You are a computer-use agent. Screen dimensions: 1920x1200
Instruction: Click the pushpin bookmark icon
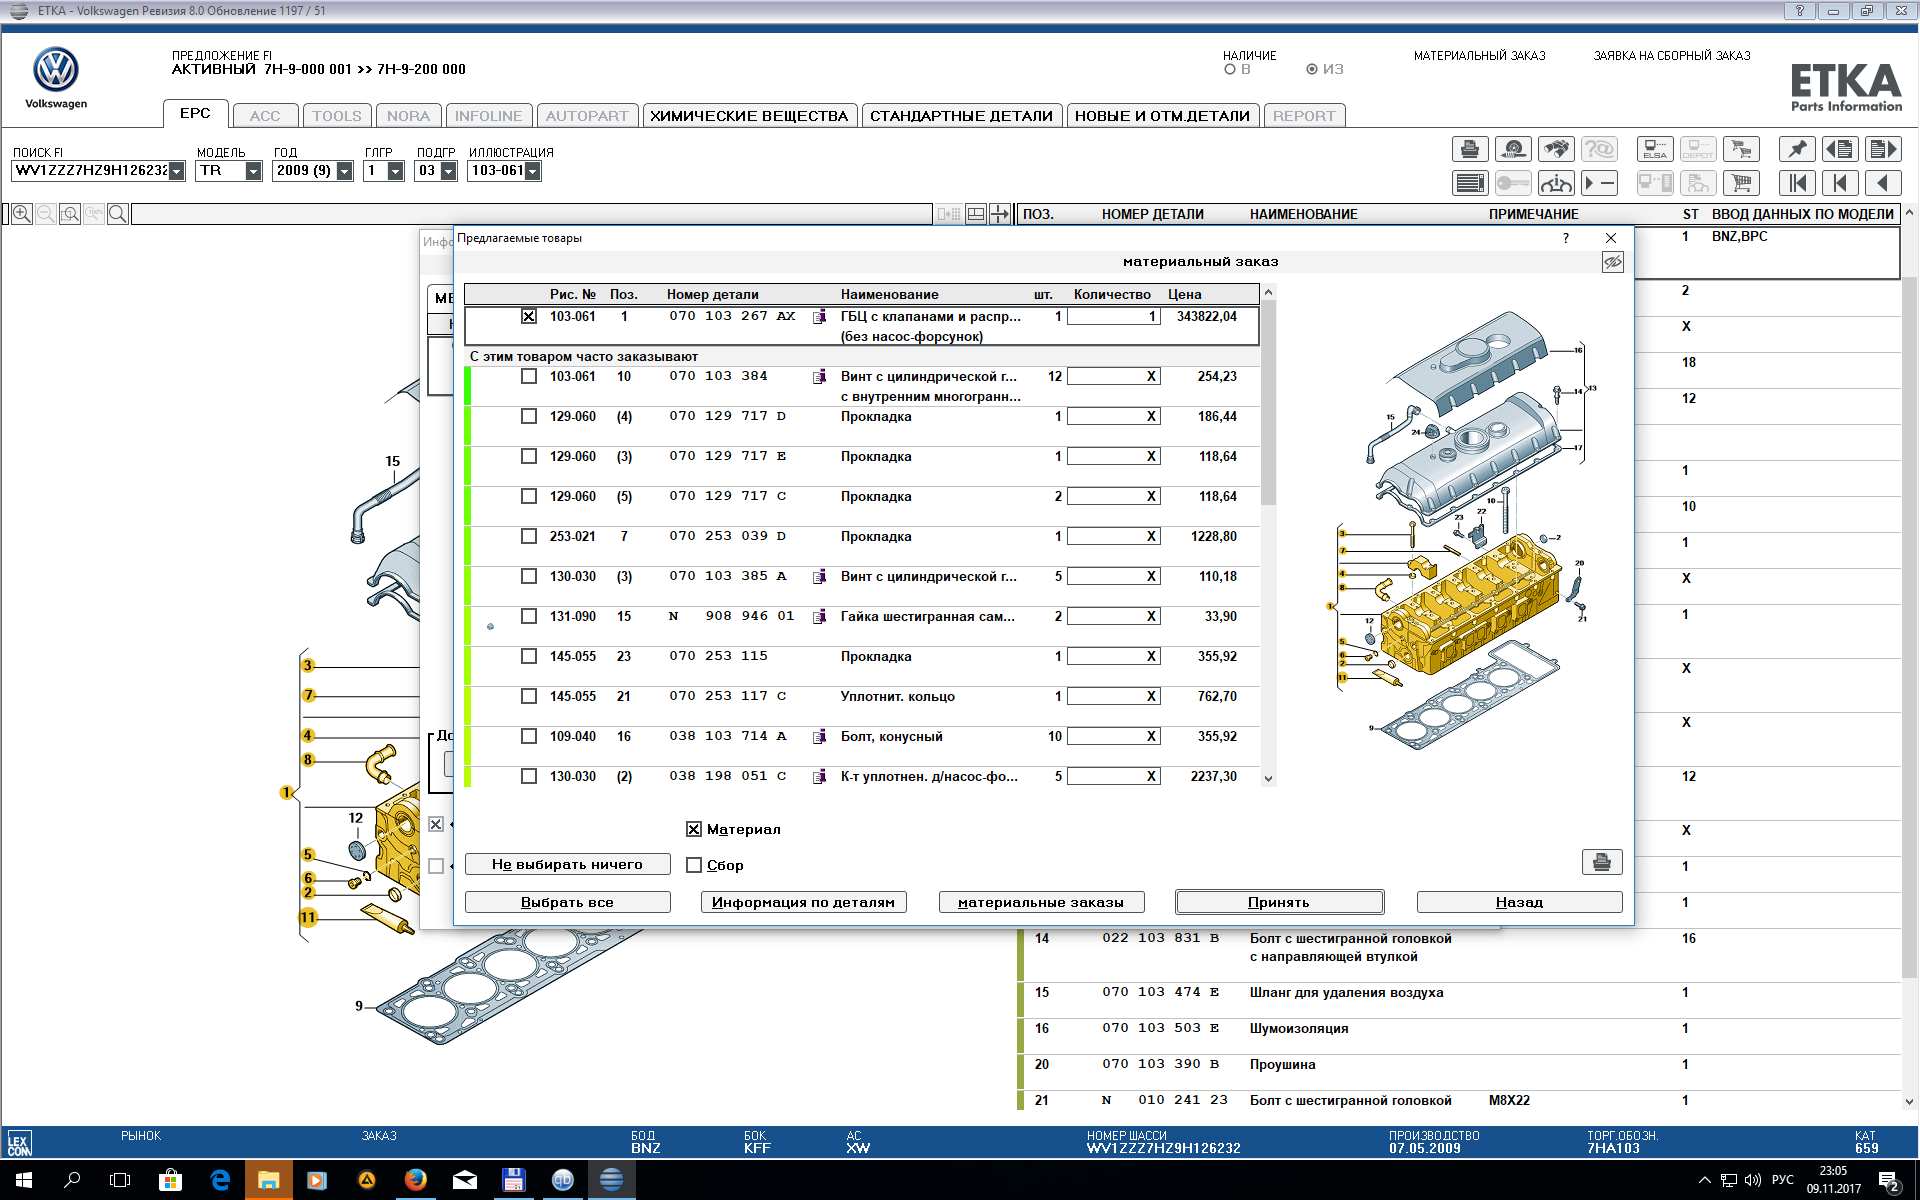coord(1797,150)
